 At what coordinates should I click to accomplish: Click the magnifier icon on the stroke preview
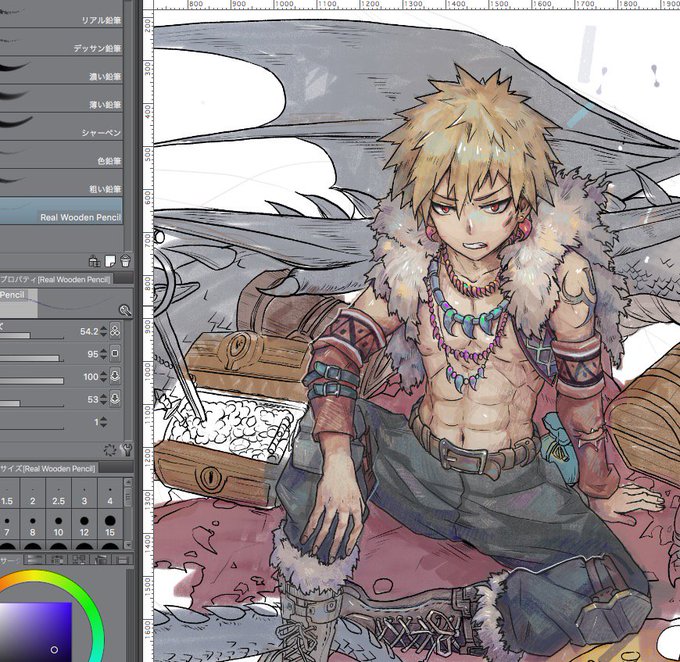125,310
